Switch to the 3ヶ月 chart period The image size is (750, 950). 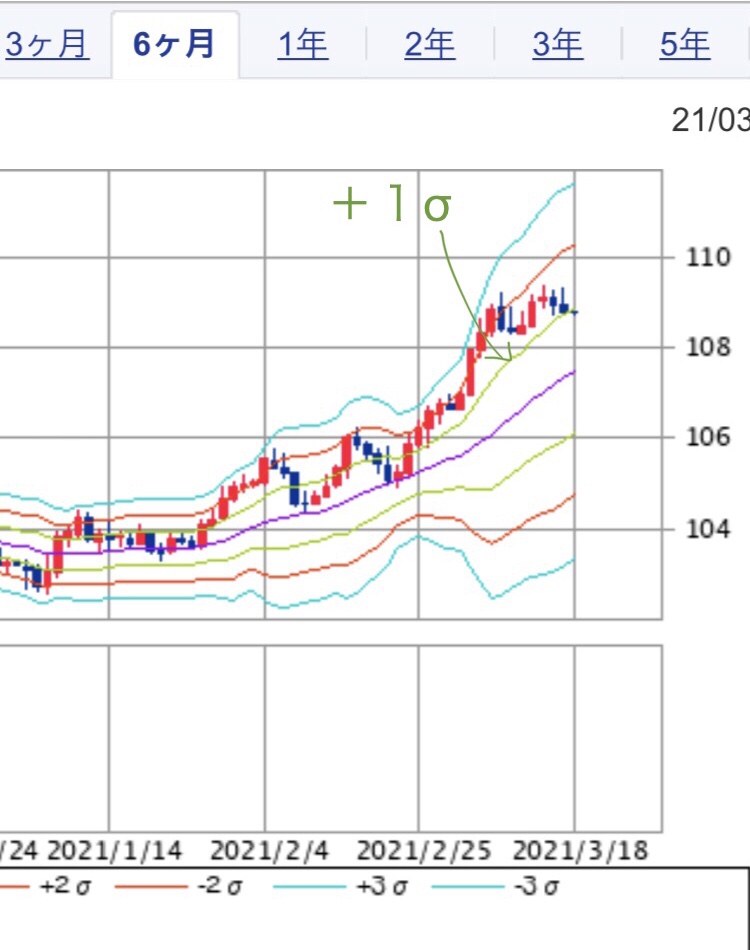[x=47, y=45]
